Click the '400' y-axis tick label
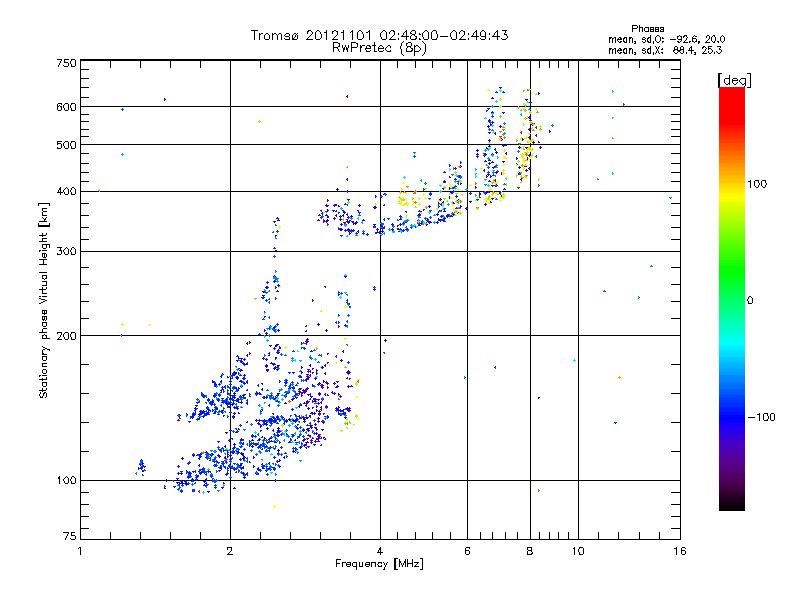800x600 pixels. click(66, 192)
